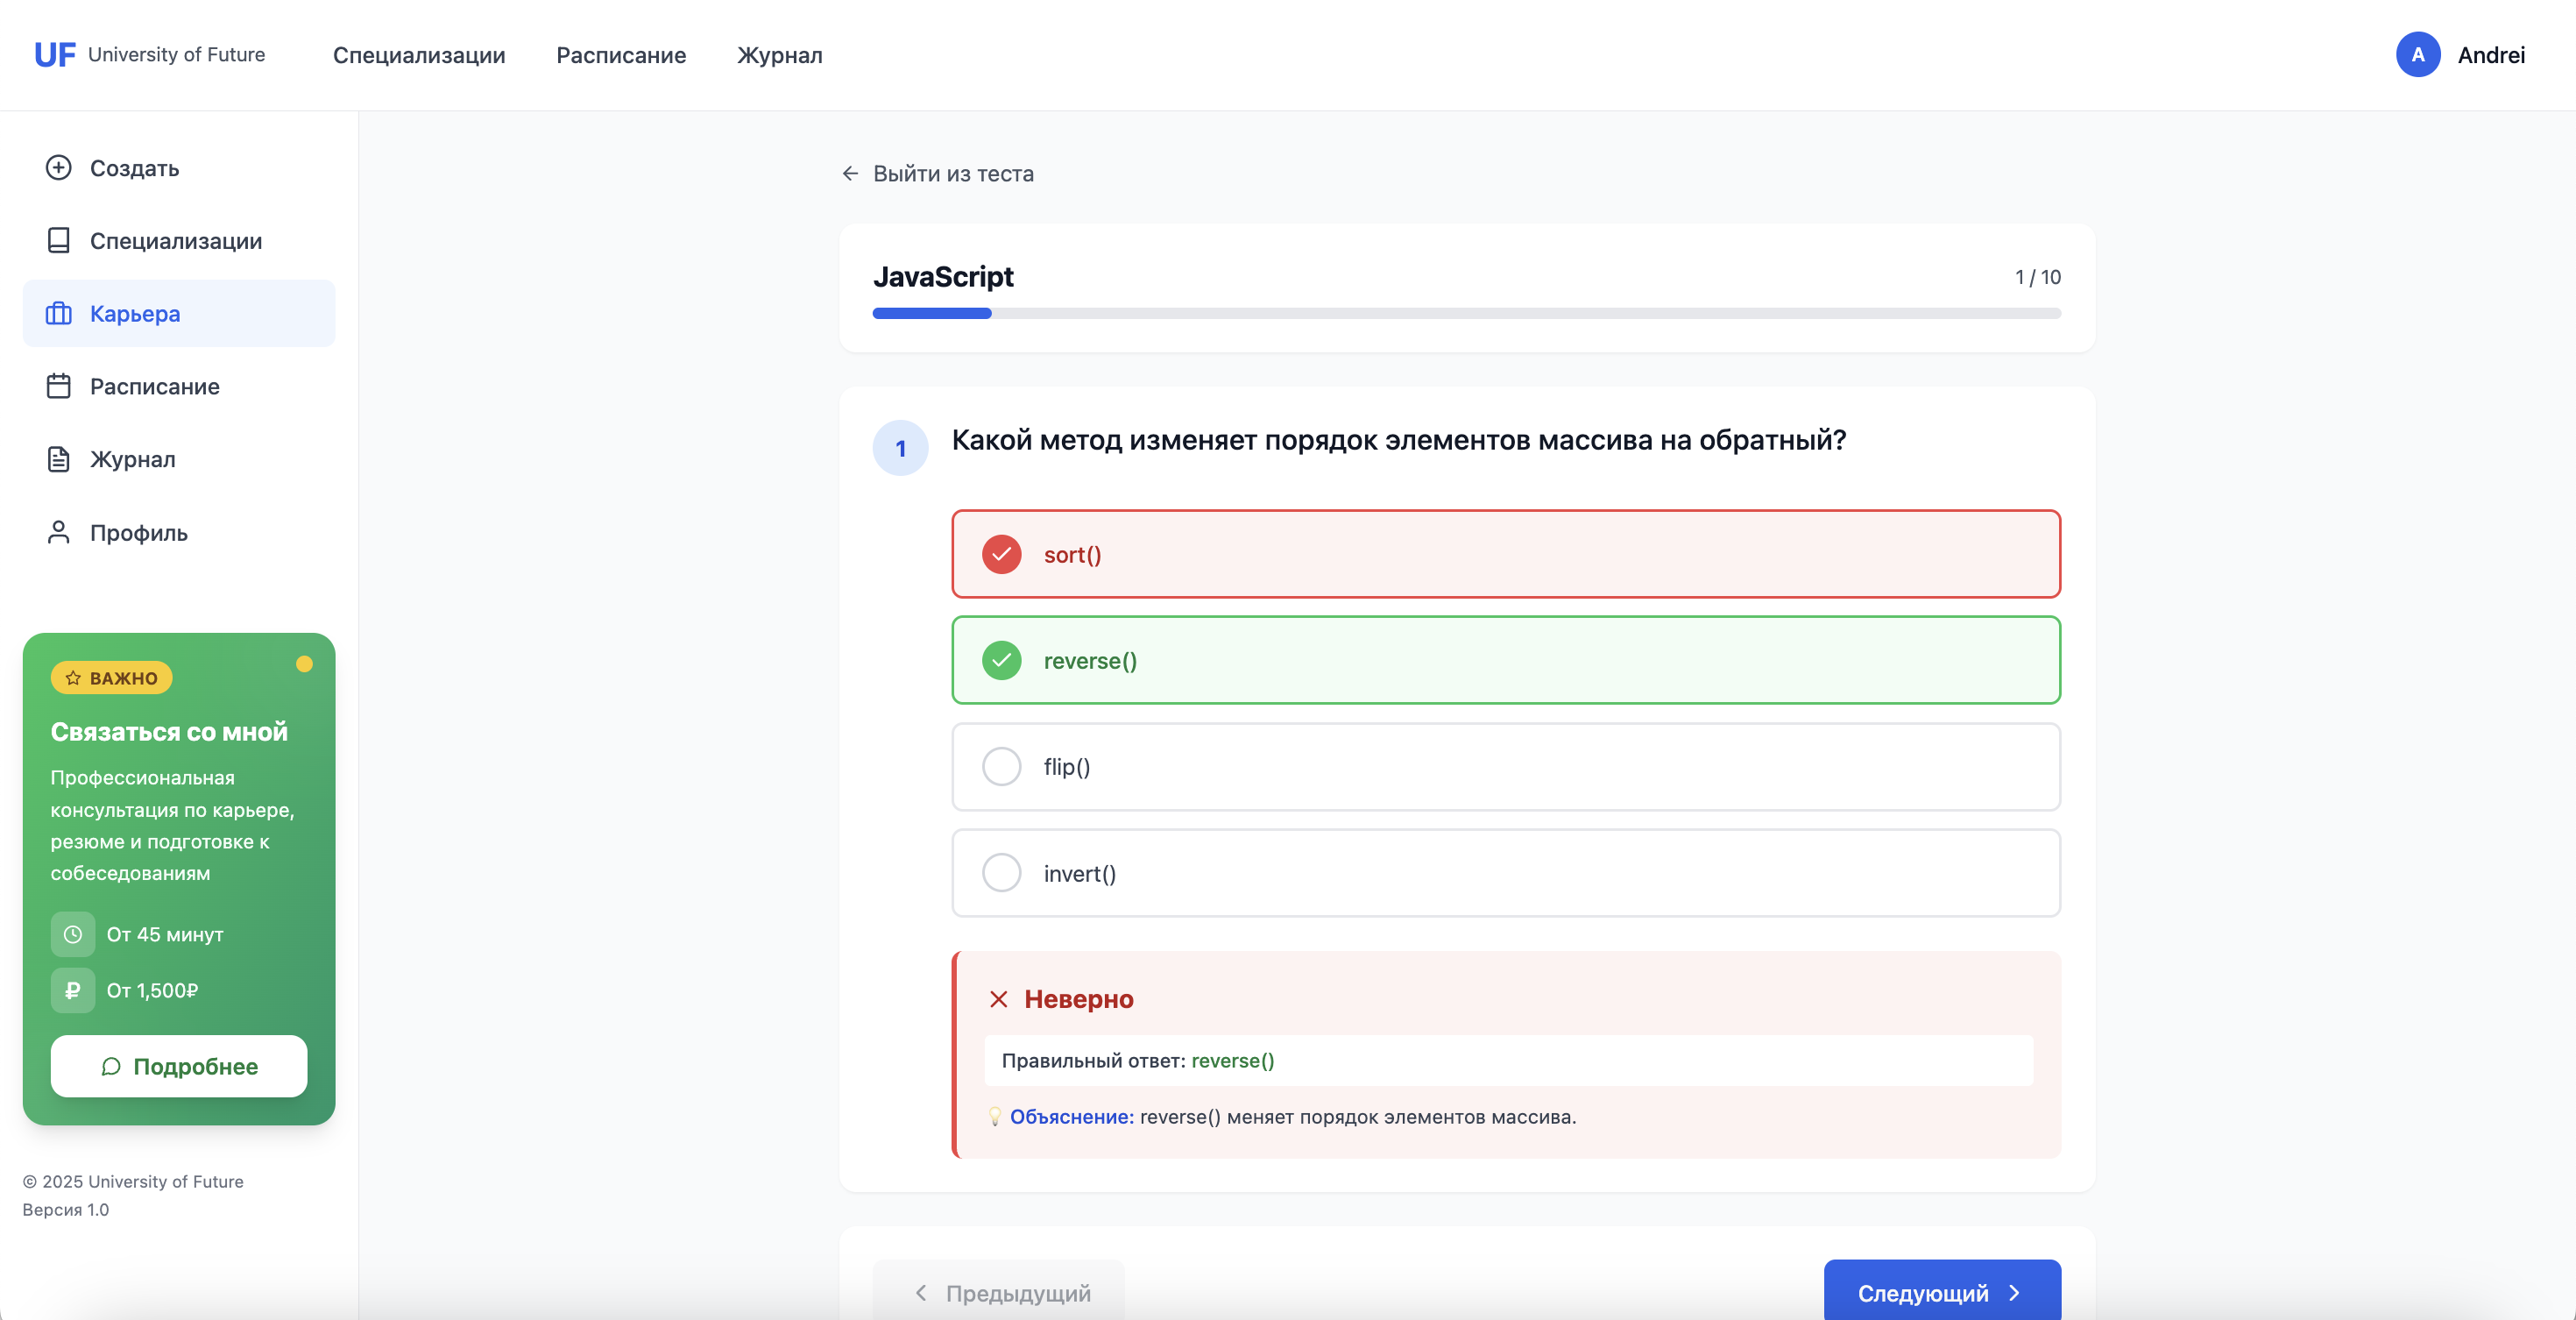Open Журнал in top navigation
Viewport: 2576px width, 1320px height.
coord(780,55)
